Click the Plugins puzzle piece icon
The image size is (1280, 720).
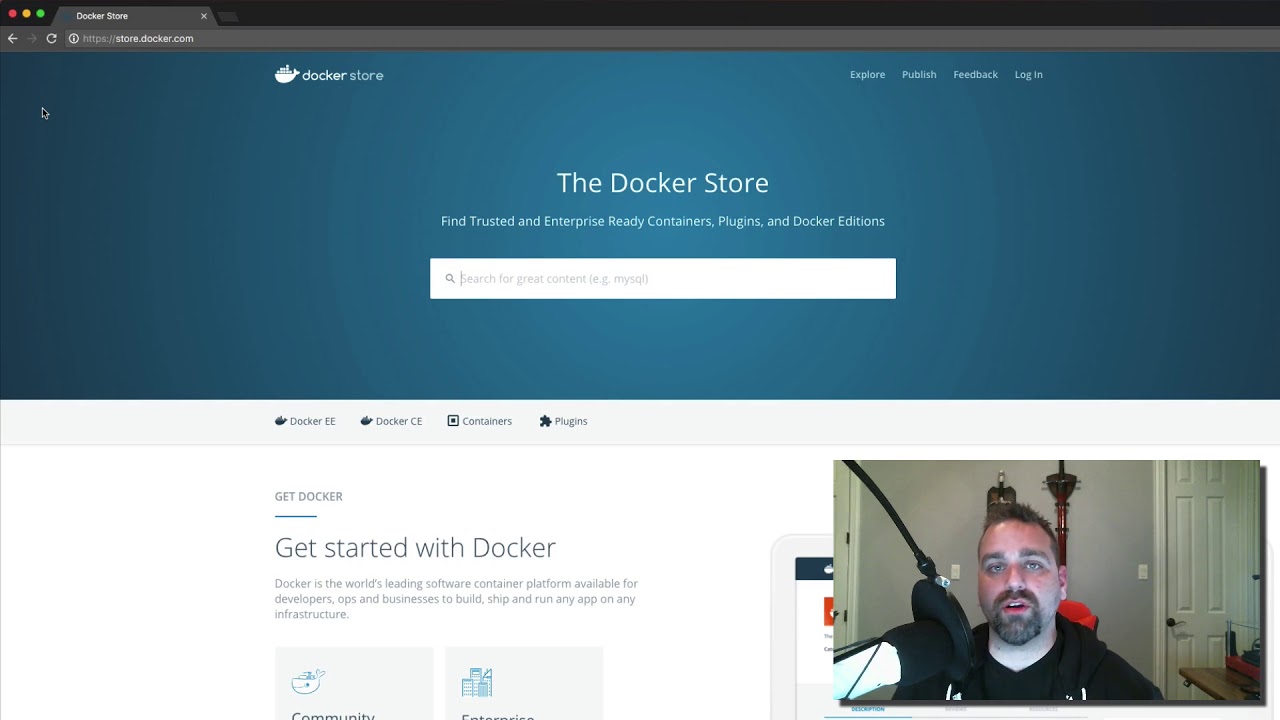[x=545, y=421]
